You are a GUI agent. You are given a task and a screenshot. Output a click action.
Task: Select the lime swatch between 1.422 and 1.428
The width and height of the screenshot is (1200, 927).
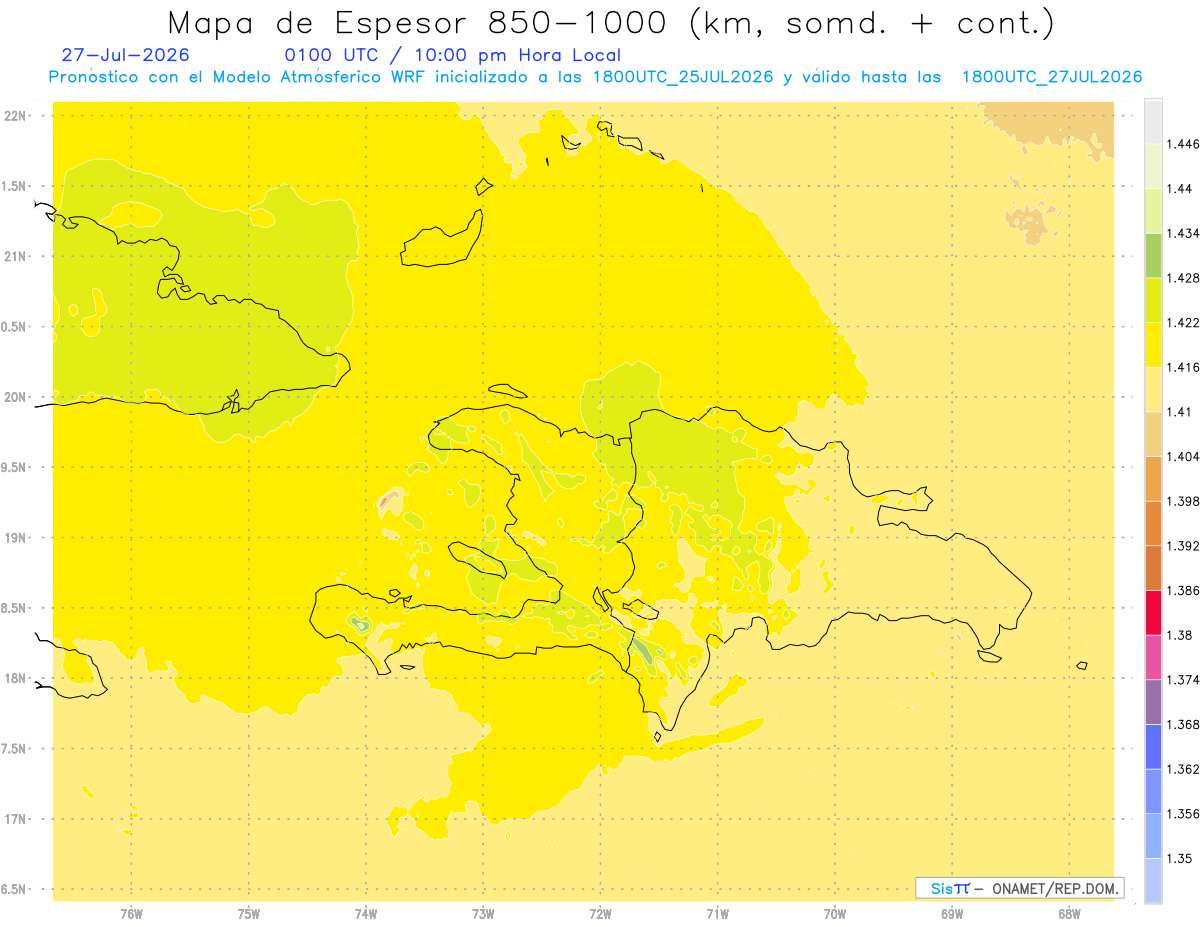coord(1153,300)
